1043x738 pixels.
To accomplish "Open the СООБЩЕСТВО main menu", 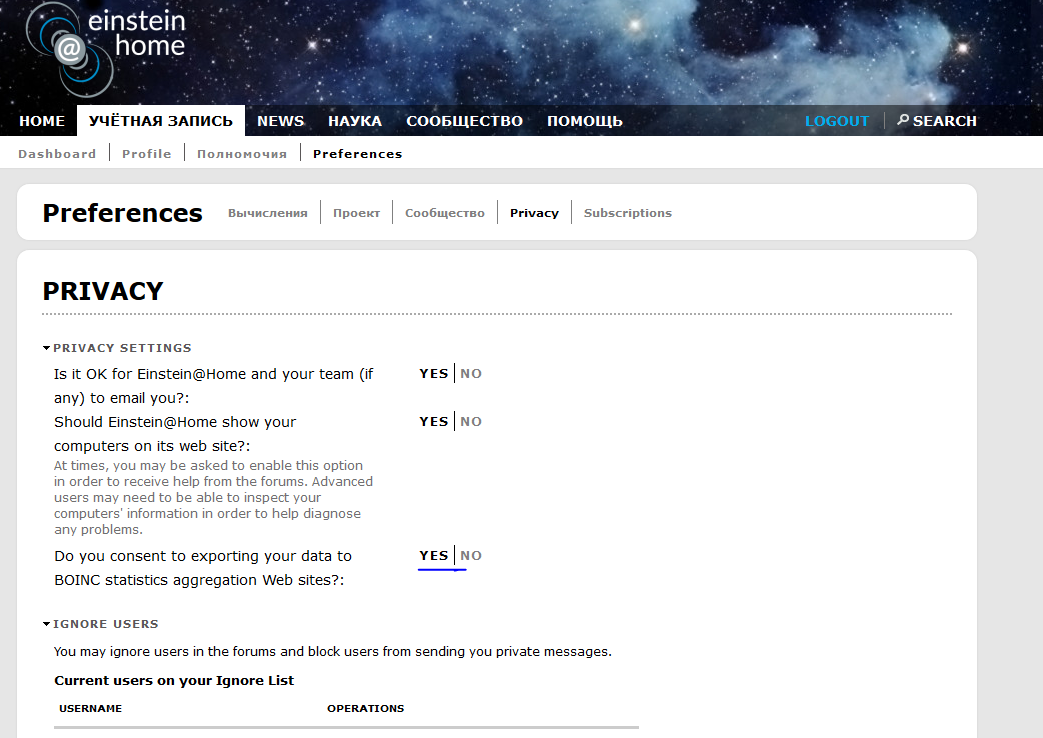I will tap(464, 121).
